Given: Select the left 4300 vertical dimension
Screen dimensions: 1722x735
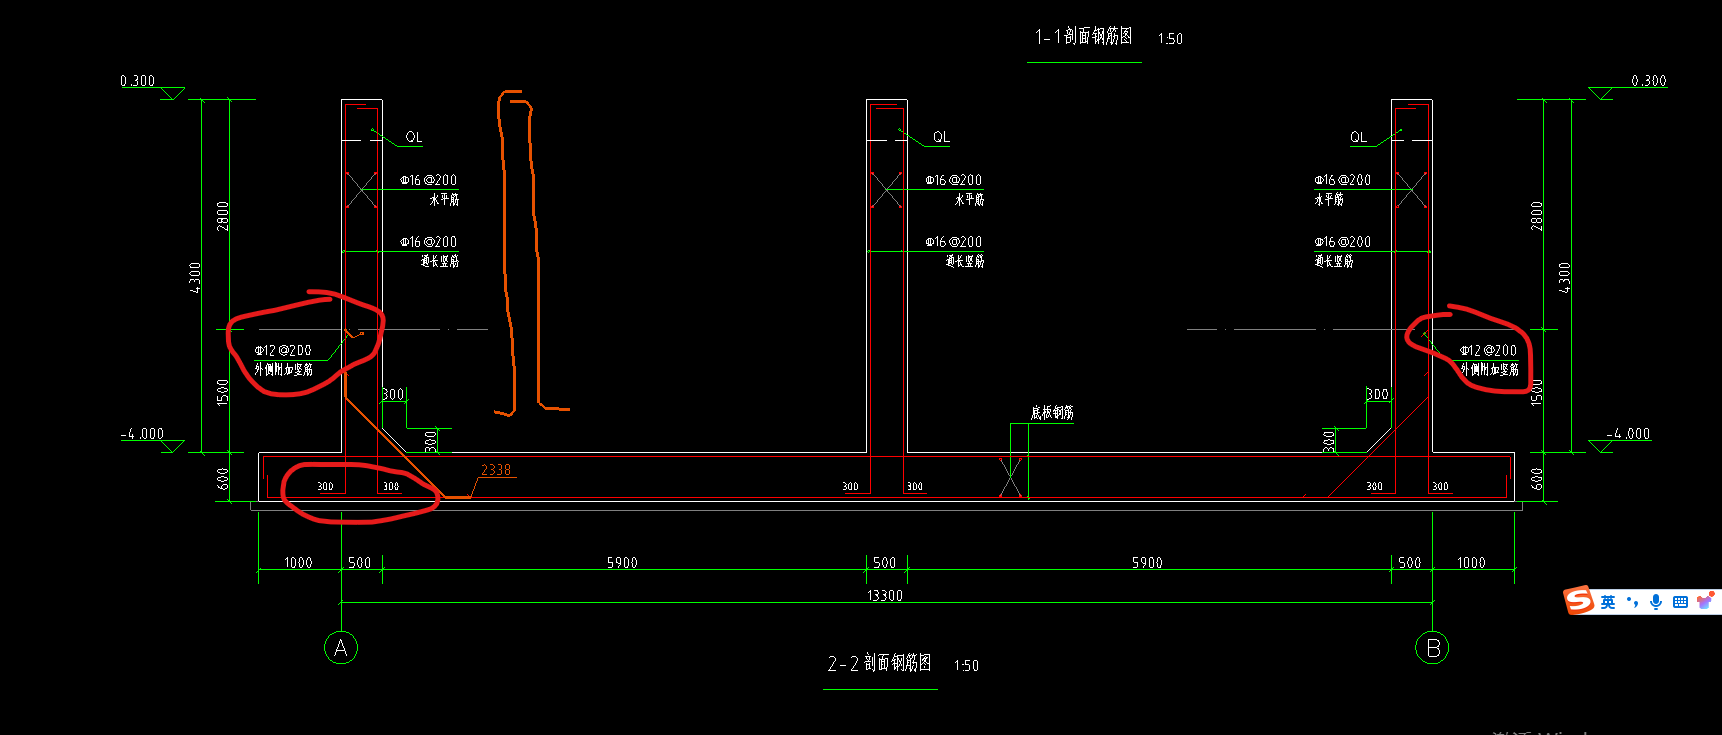Looking at the screenshot, I should [x=195, y=277].
